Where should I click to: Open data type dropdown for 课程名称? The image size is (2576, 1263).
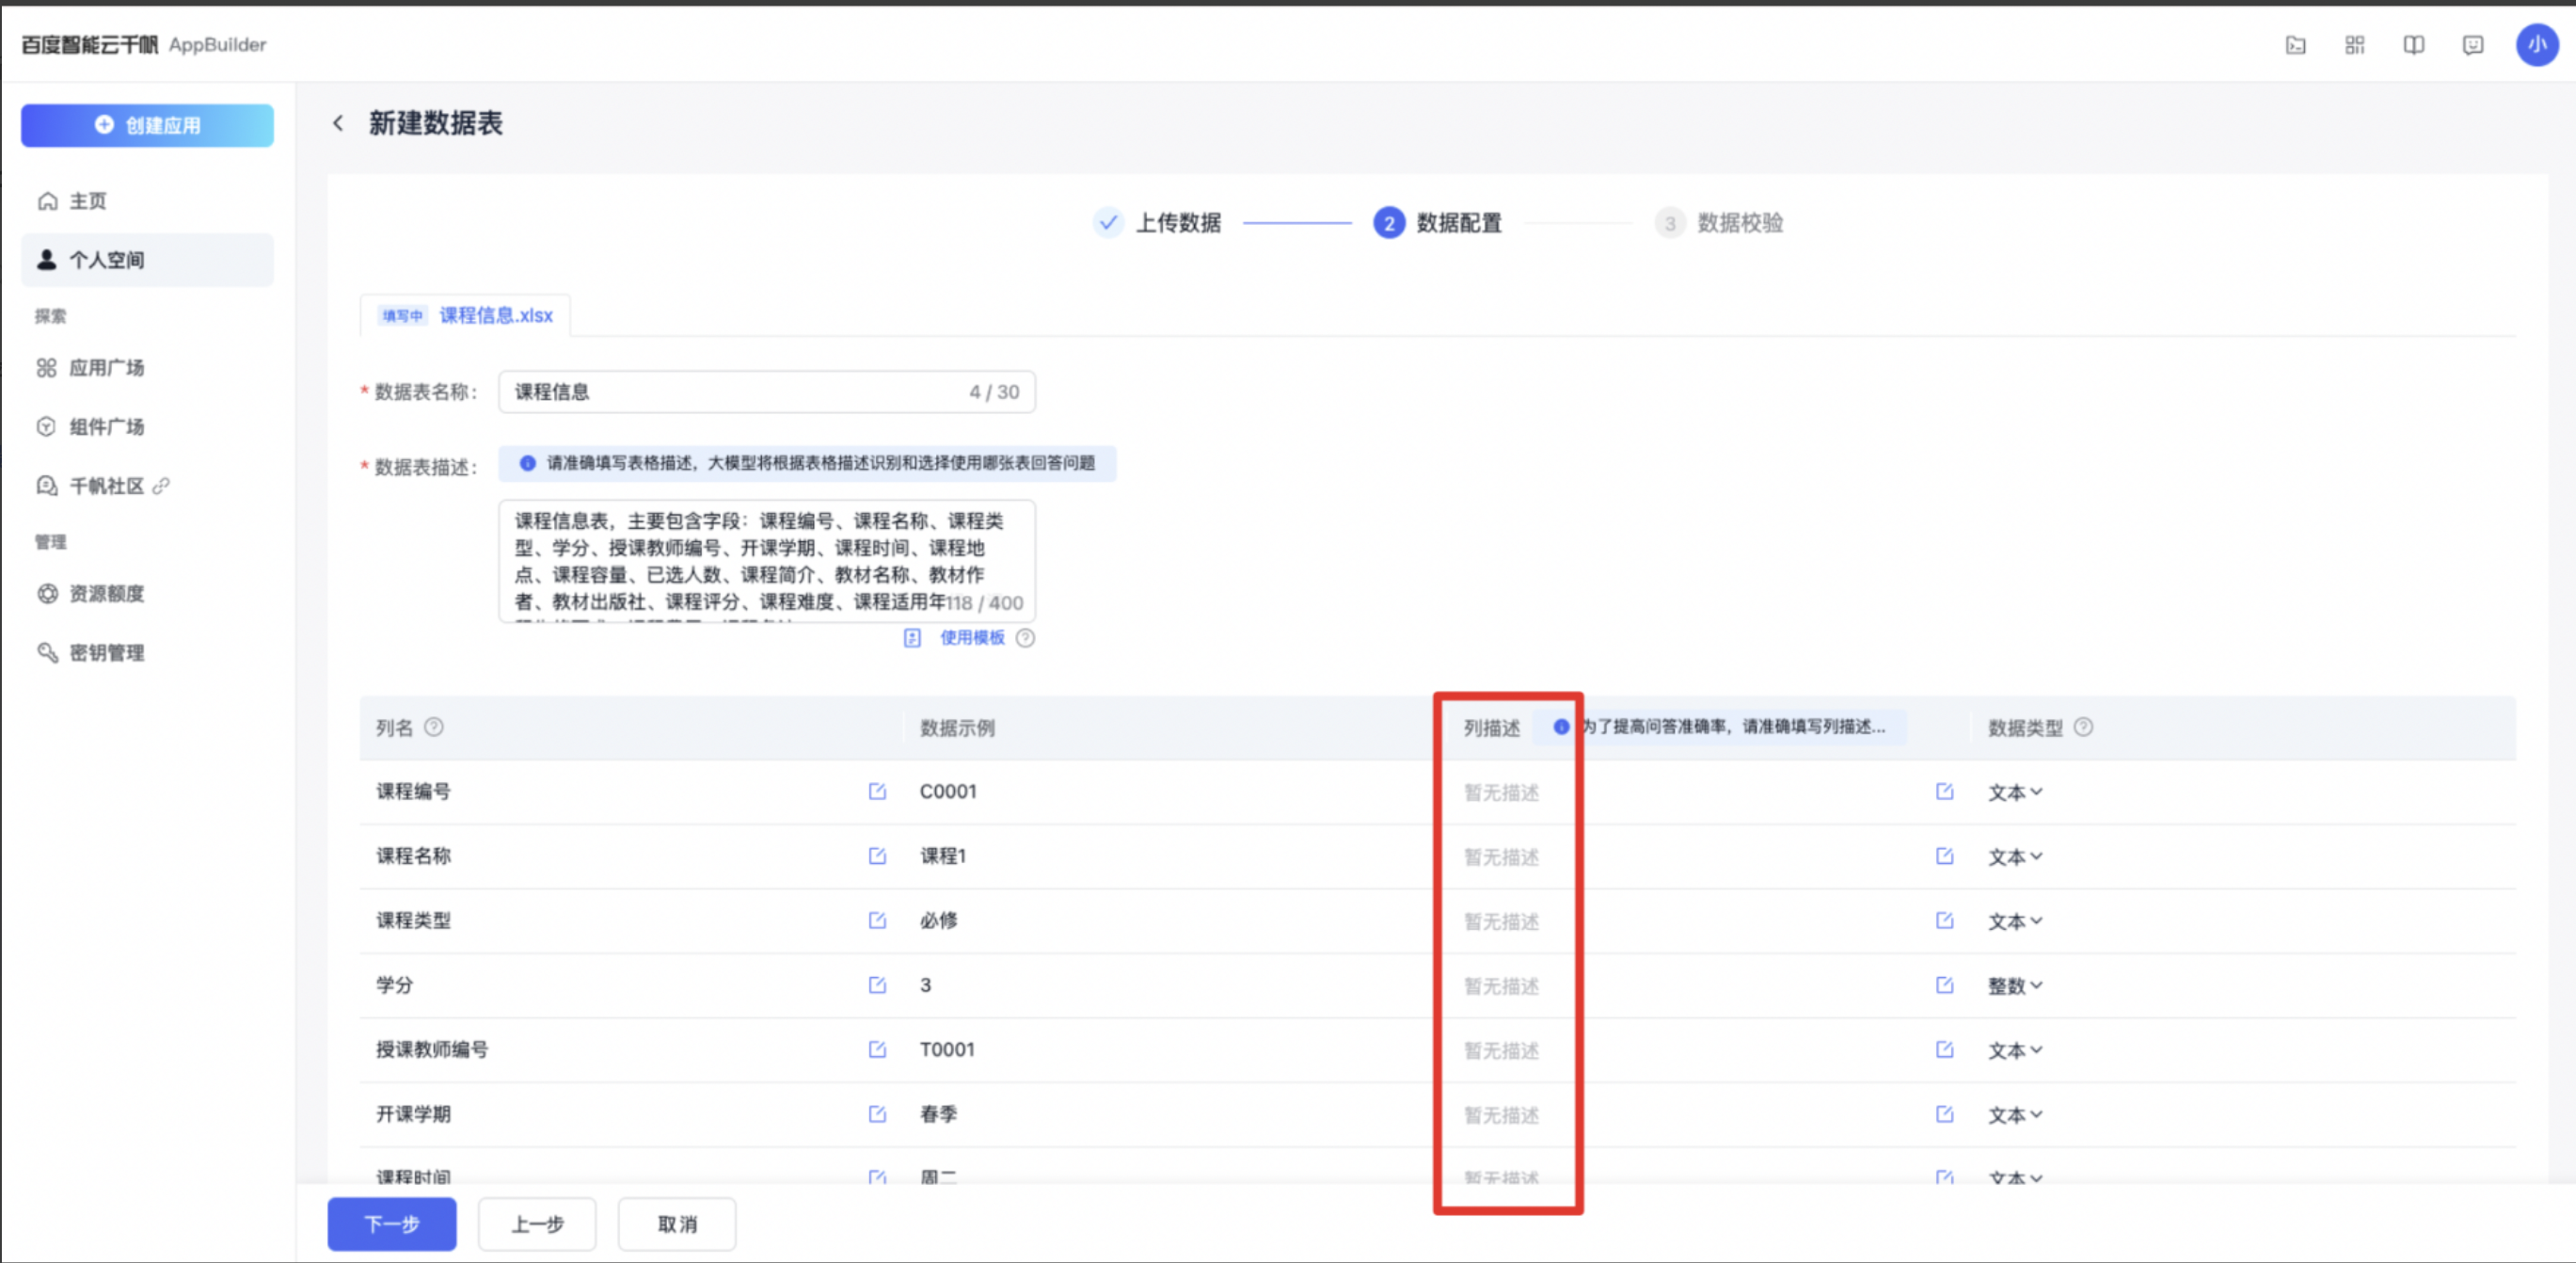(2015, 857)
